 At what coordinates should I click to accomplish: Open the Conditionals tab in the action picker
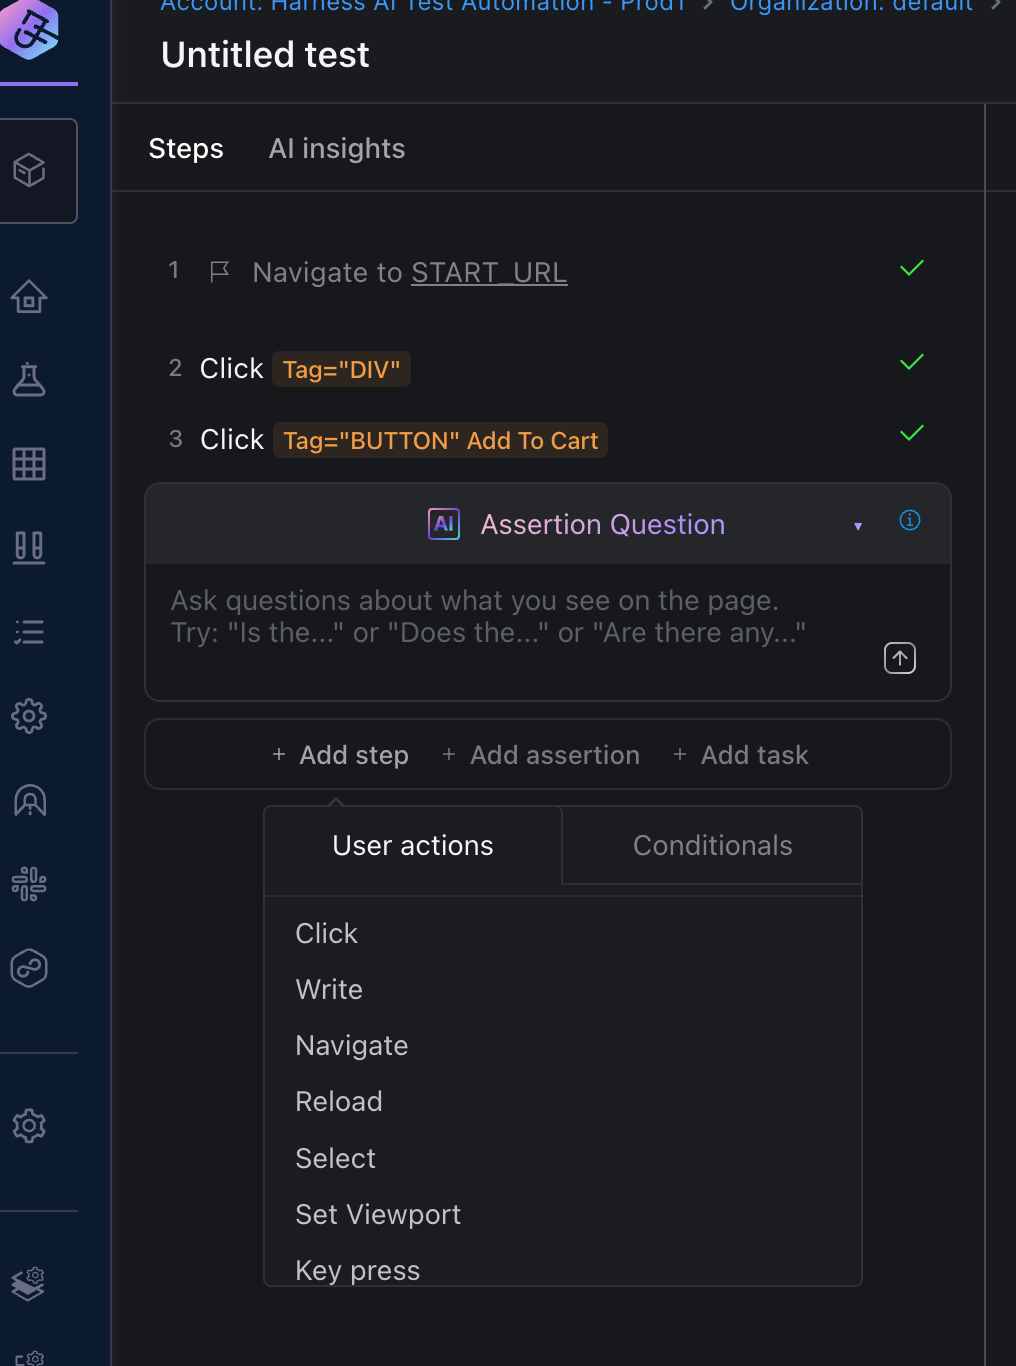click(x=711, y=845)
